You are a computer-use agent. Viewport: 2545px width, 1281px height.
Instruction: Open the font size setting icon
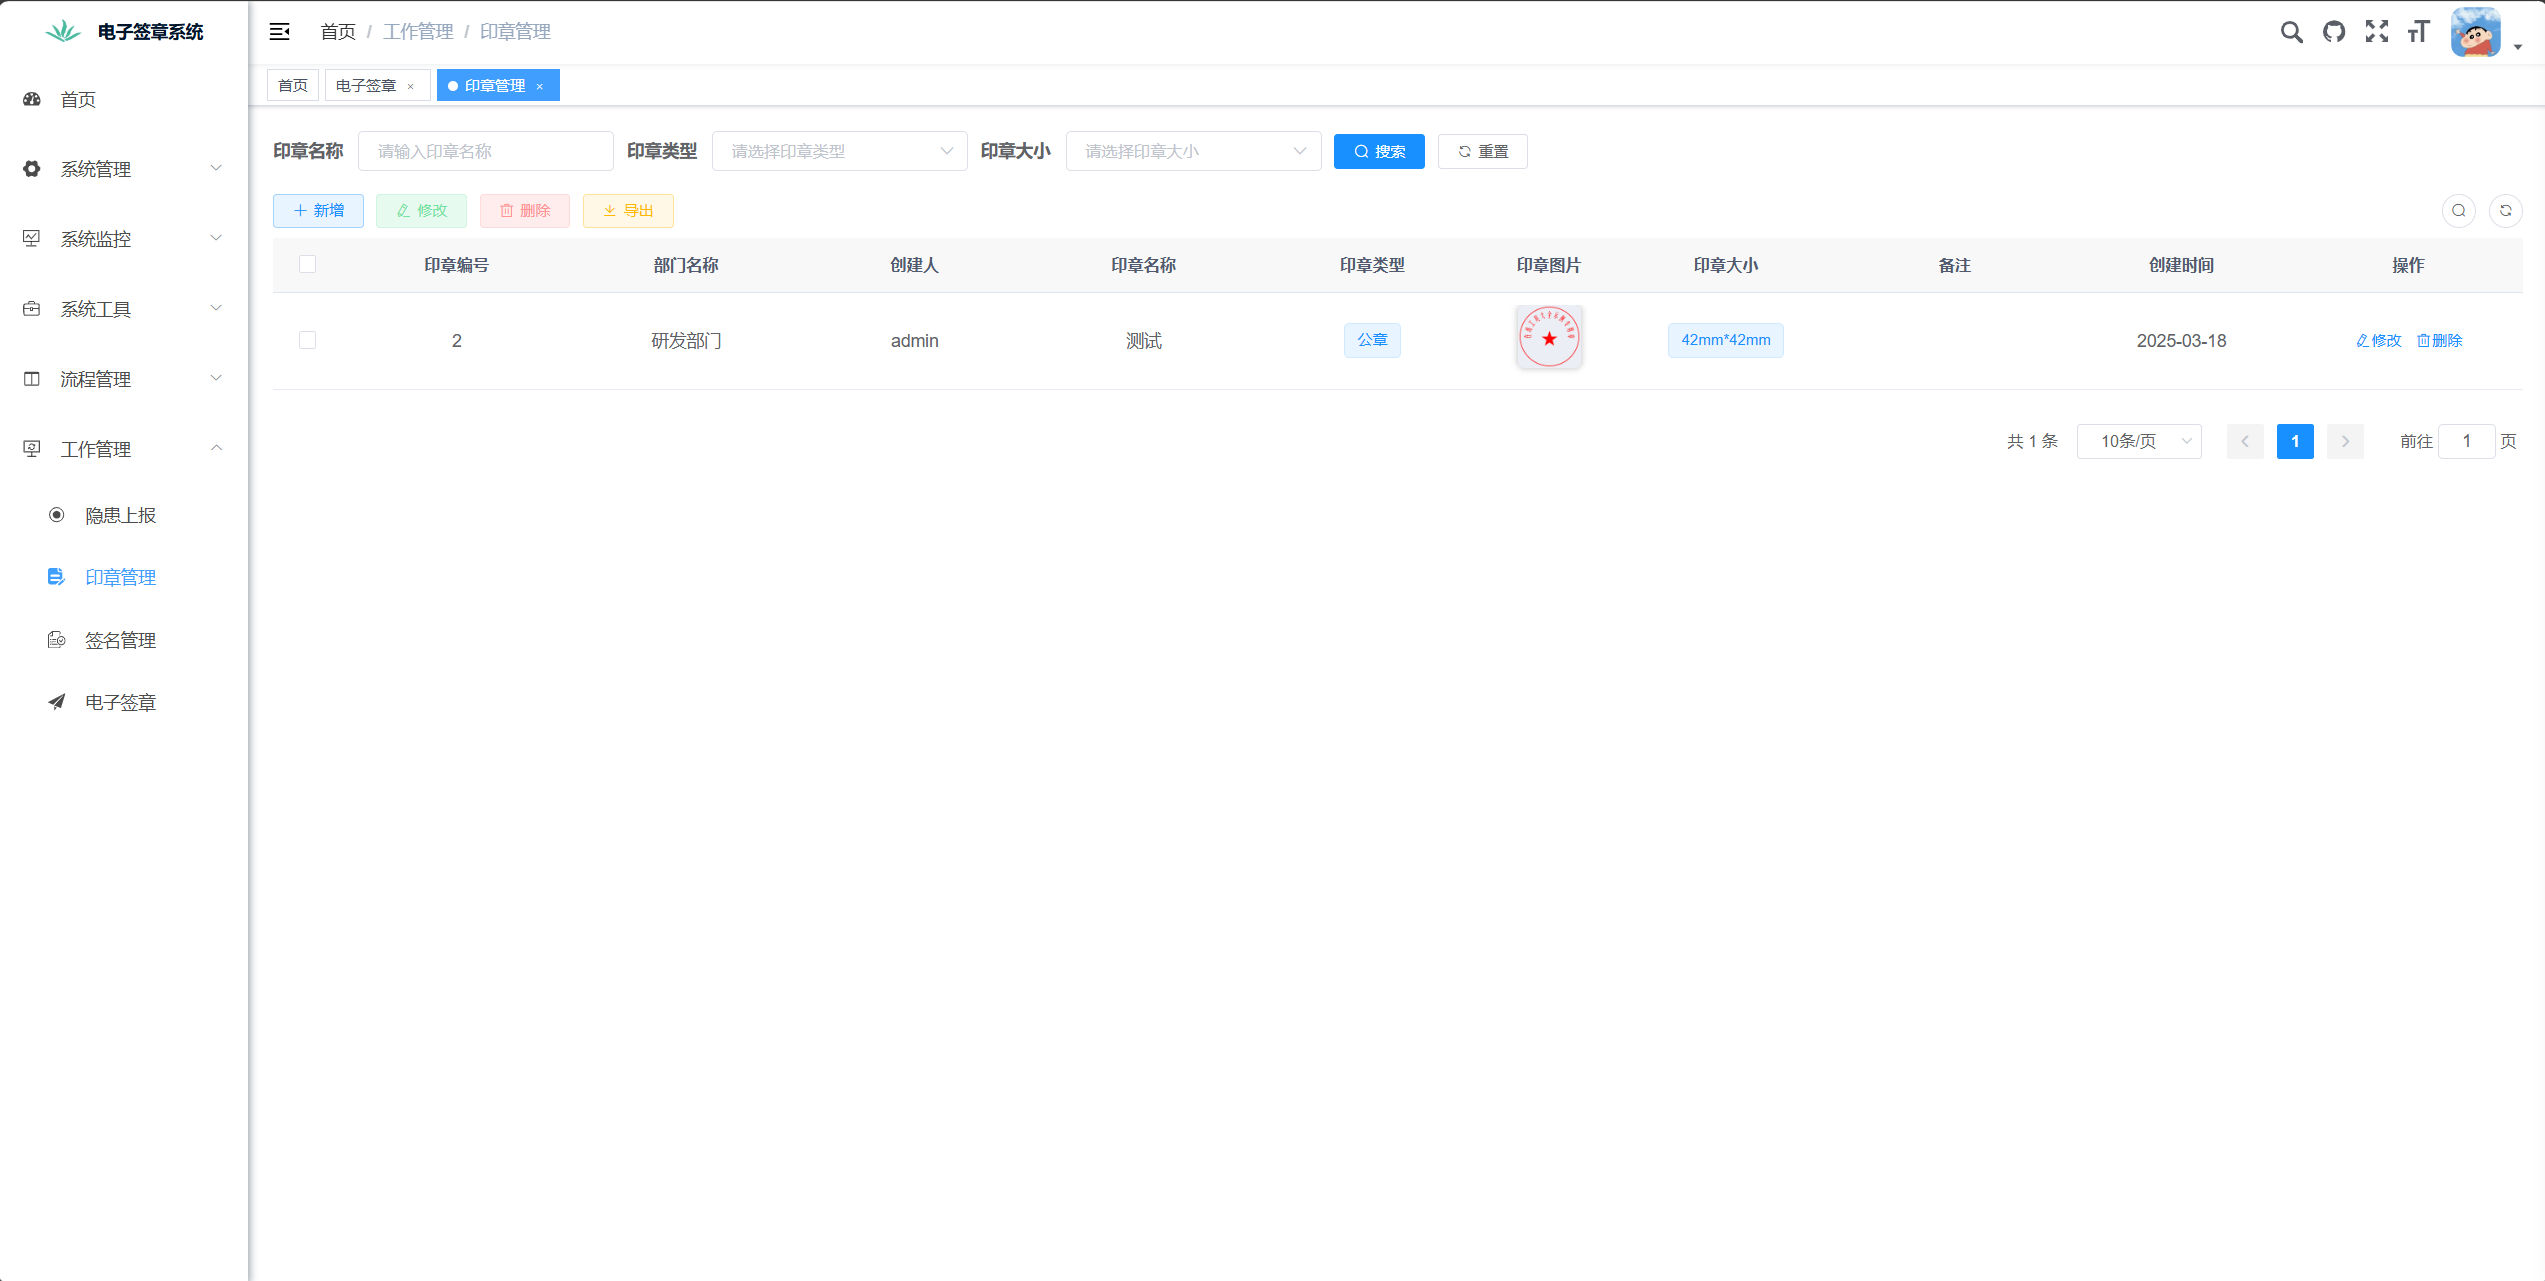[2419, 32]
